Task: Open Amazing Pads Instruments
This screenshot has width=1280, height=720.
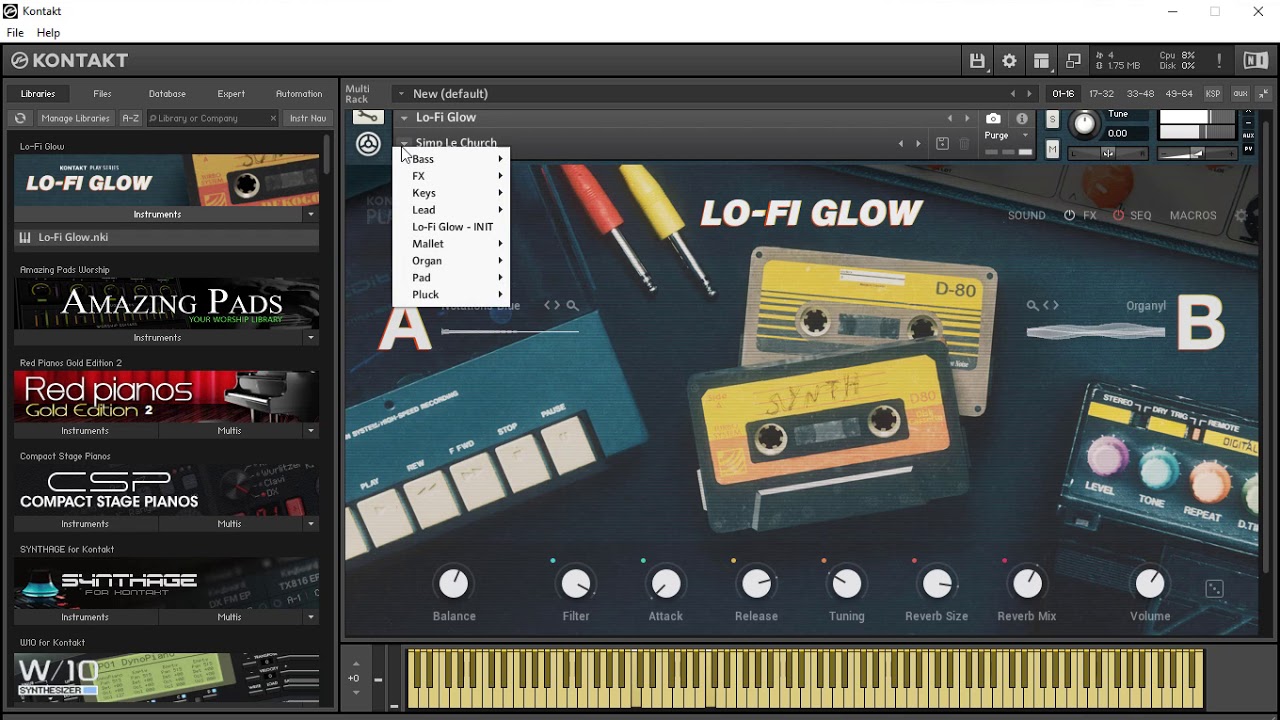Action: tap(157, 338)
